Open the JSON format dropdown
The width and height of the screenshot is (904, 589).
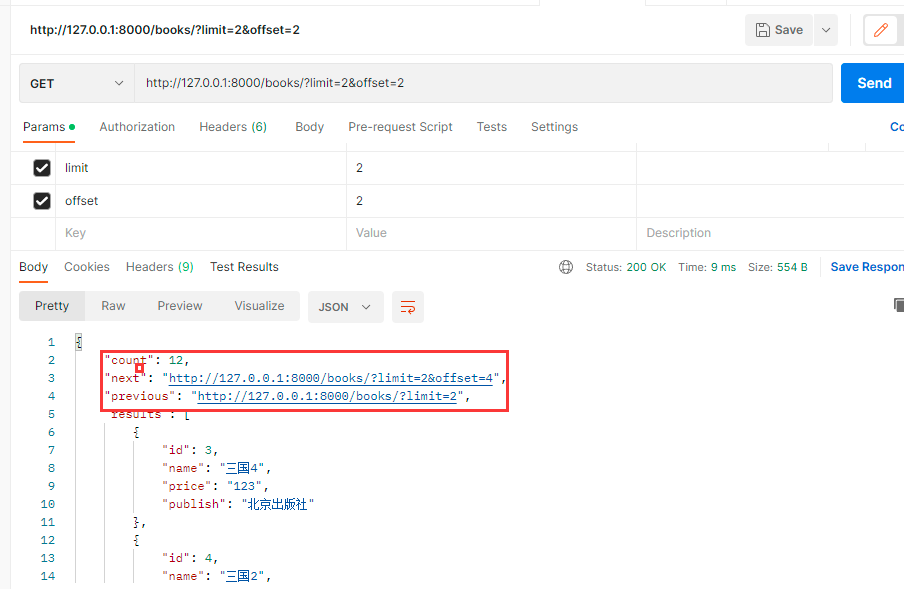pyautogui.click(x=345, y=307)
